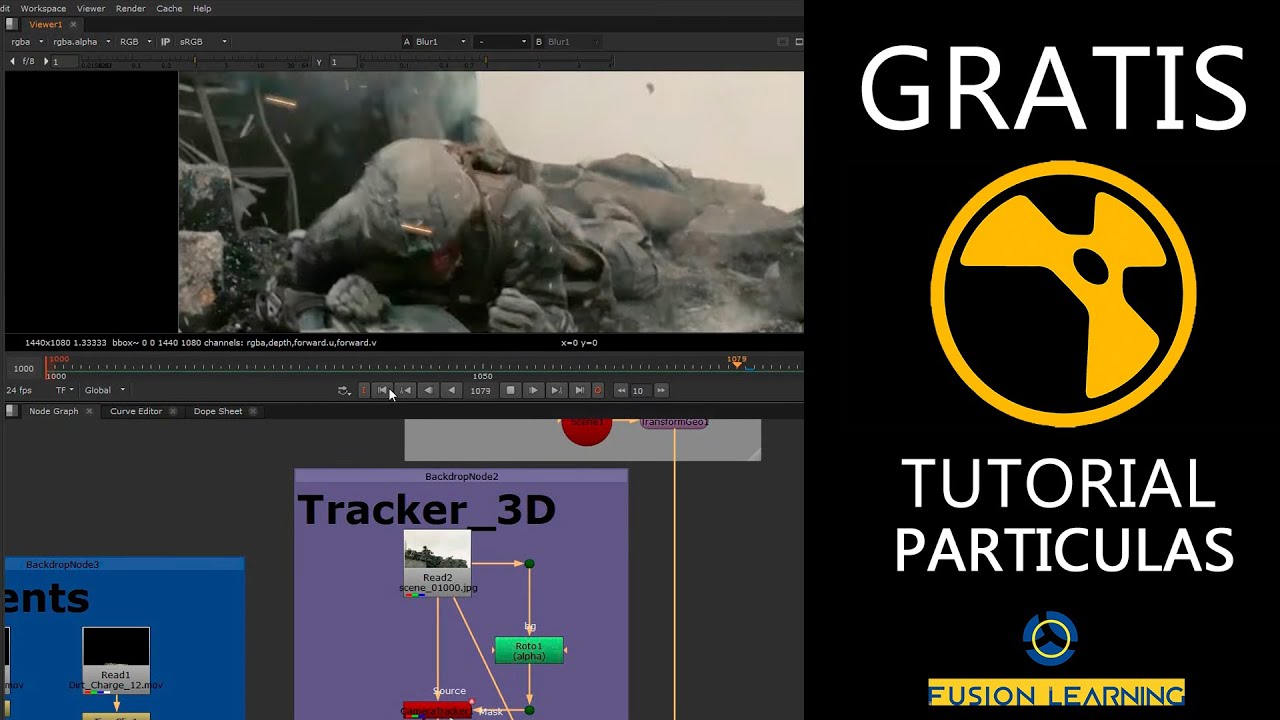Jump to next keyframe button
The image size is (1280, 720).
click(x=556, y=390)
